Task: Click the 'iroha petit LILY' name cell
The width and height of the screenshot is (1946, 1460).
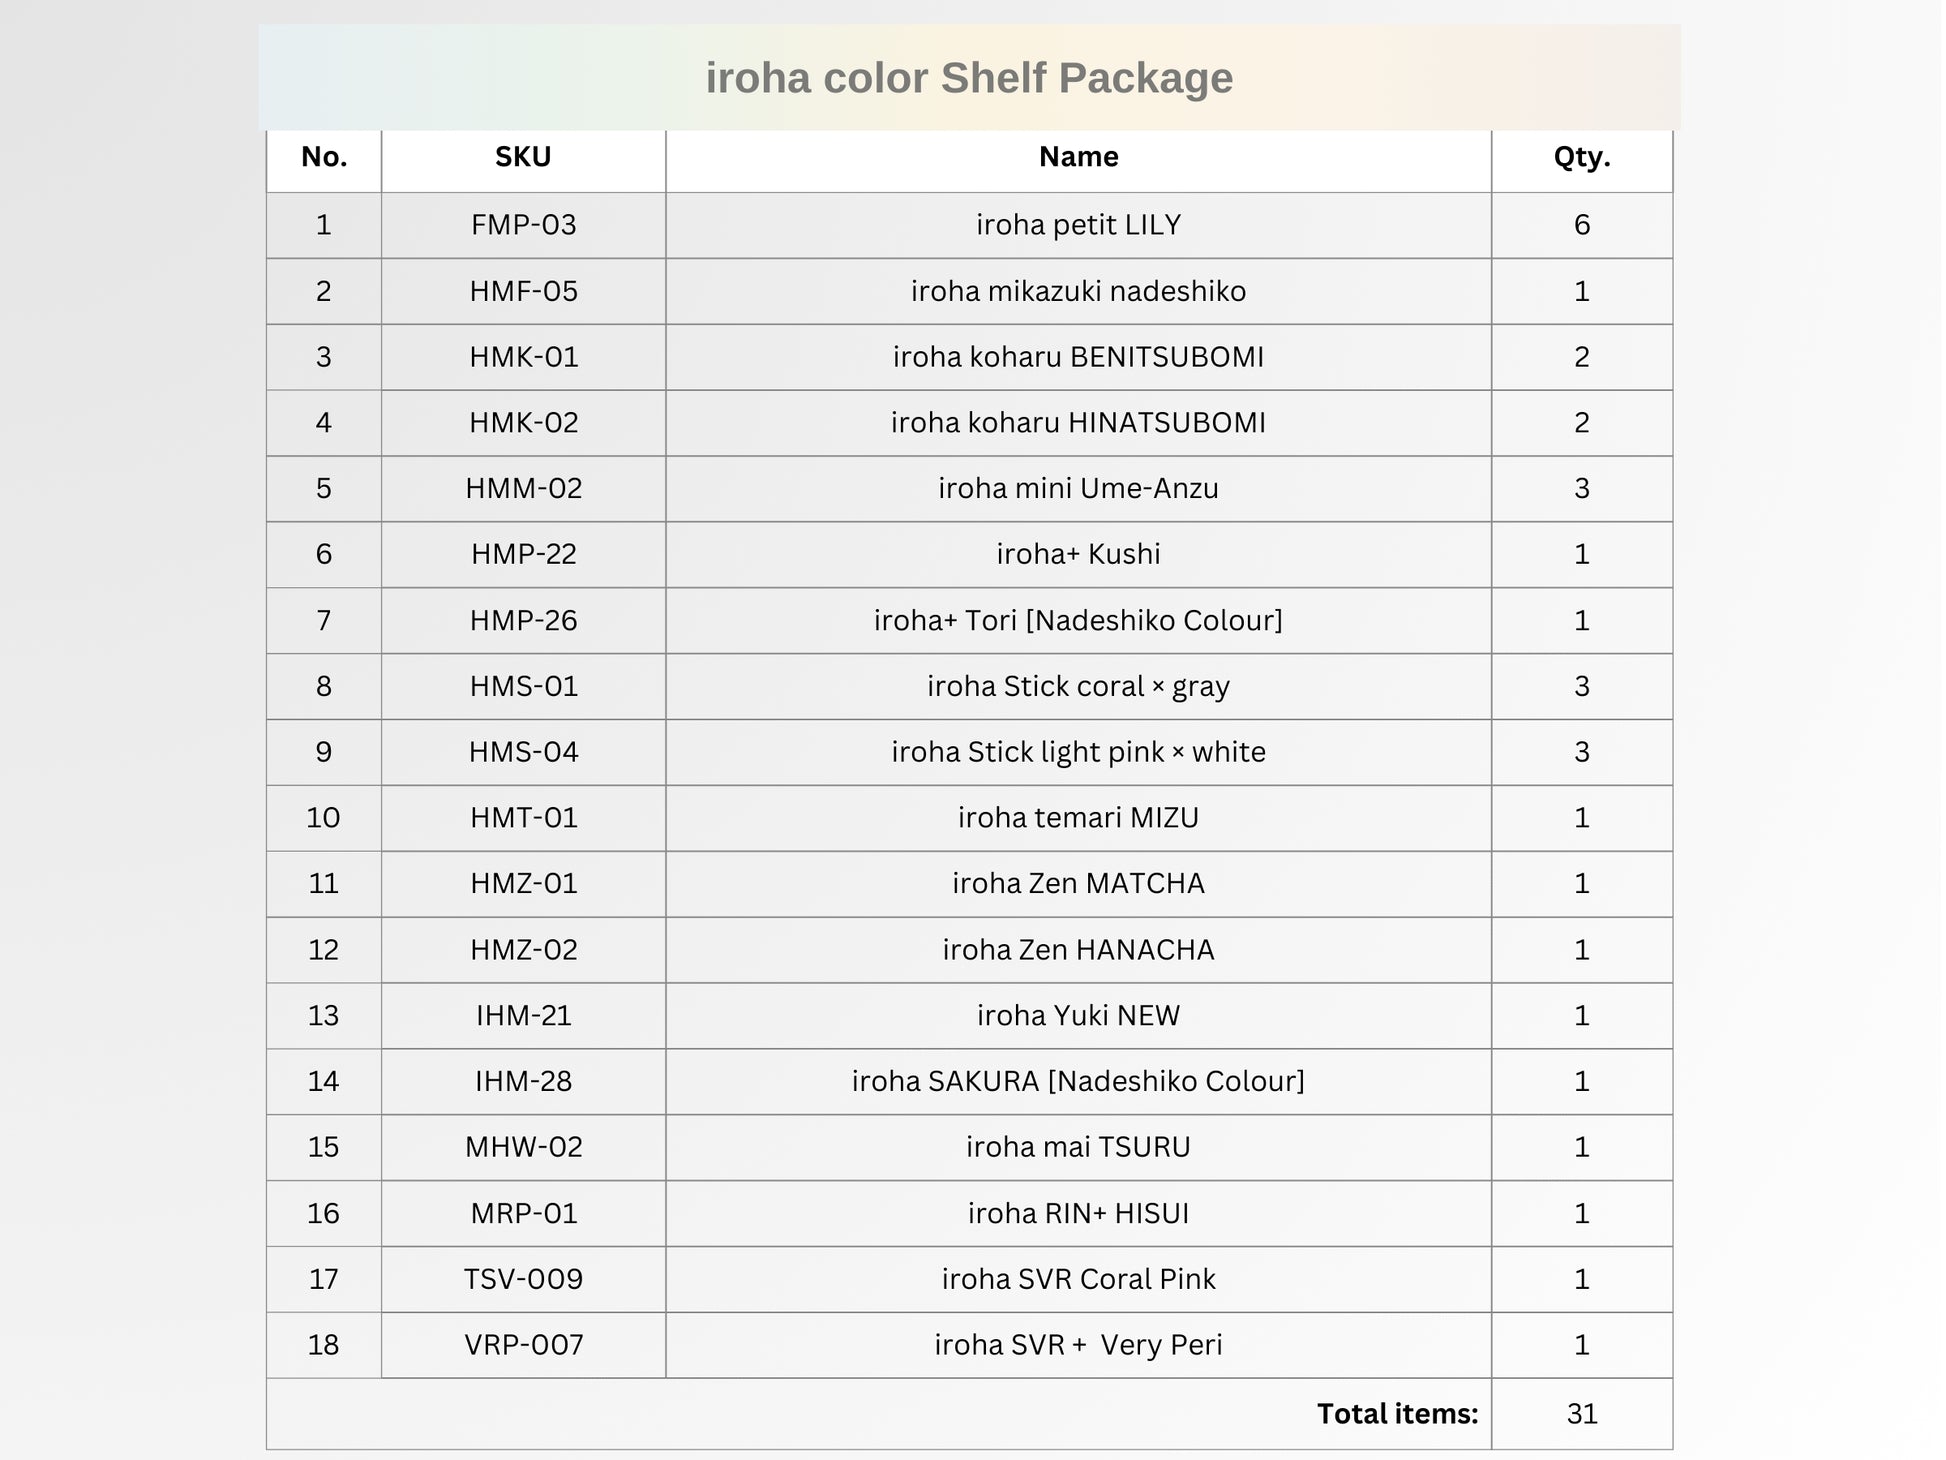Action: pyautogui.click(x=1078, y=225)
